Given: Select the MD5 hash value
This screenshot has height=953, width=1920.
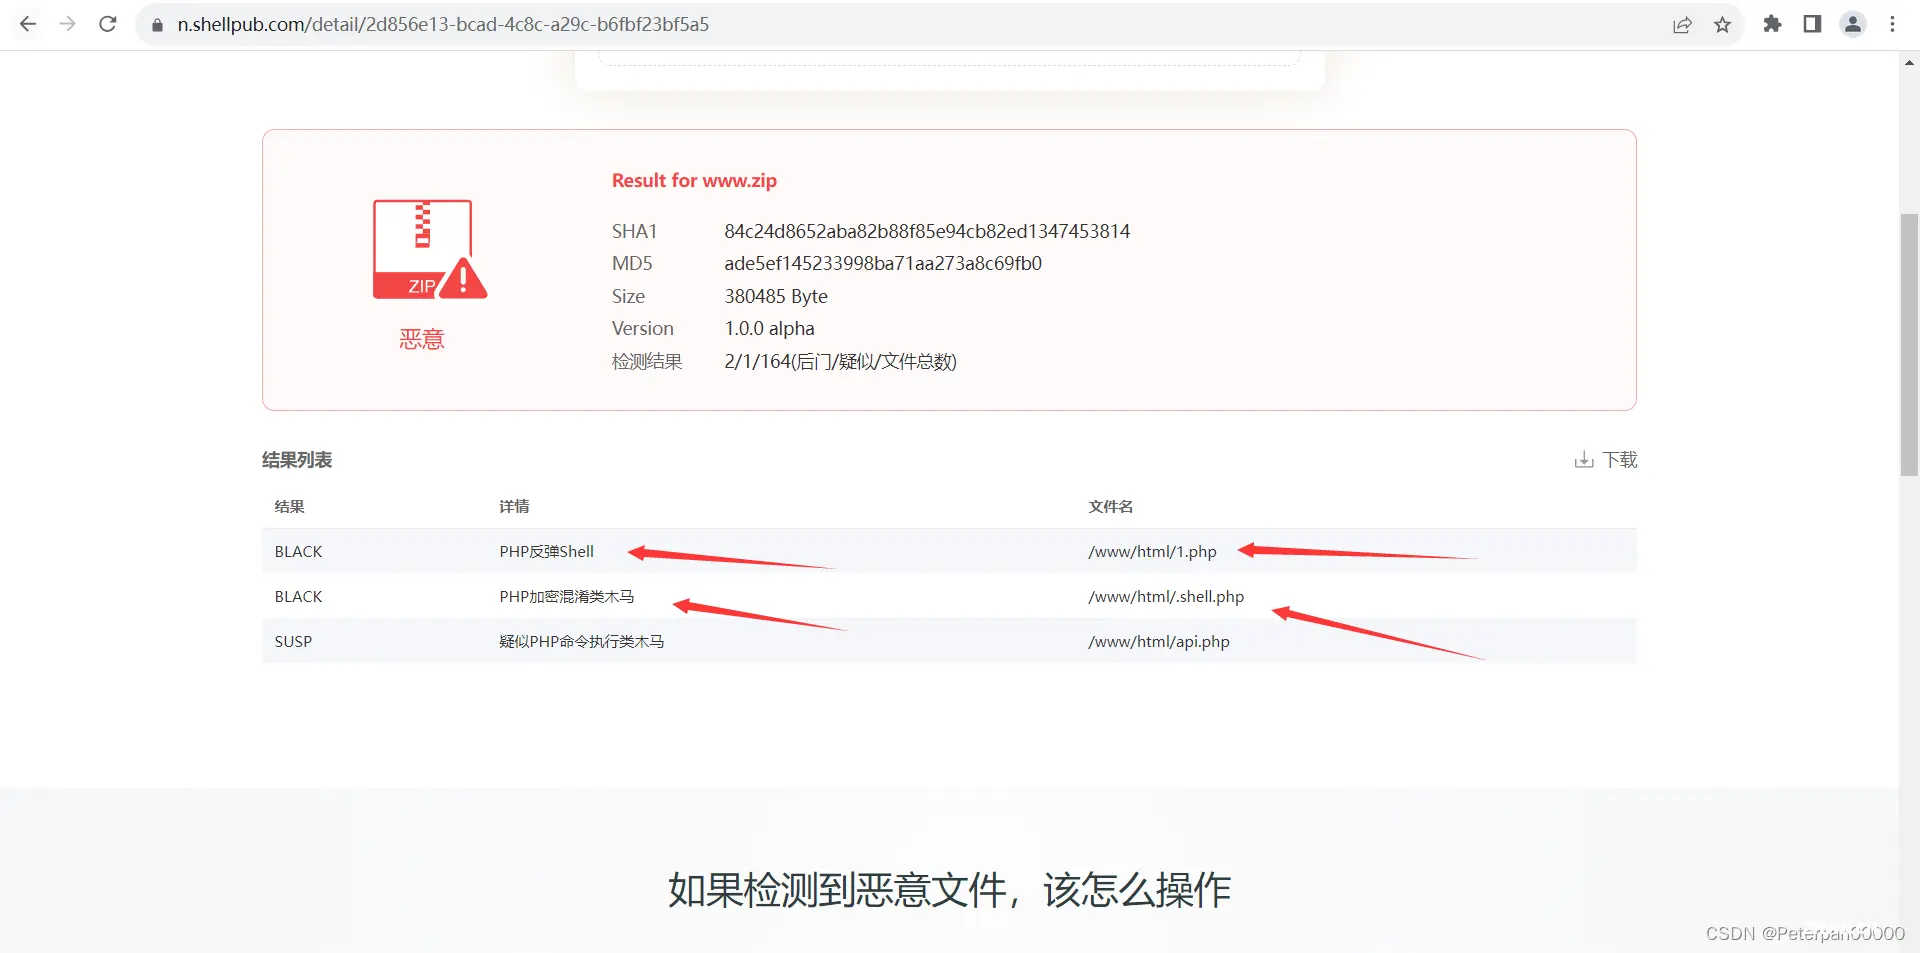Looking at the screenshot, I should coord(883,263).
